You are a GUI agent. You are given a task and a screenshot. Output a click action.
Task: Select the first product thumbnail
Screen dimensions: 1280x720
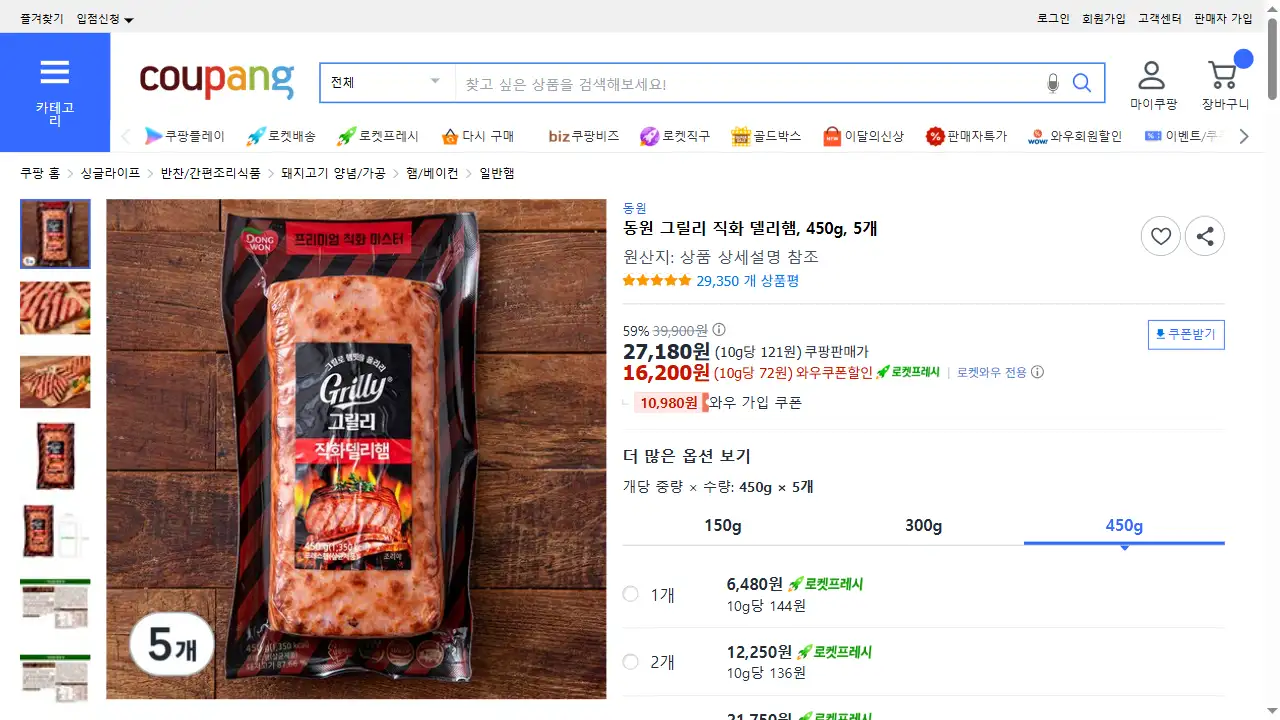click(55, 234)
